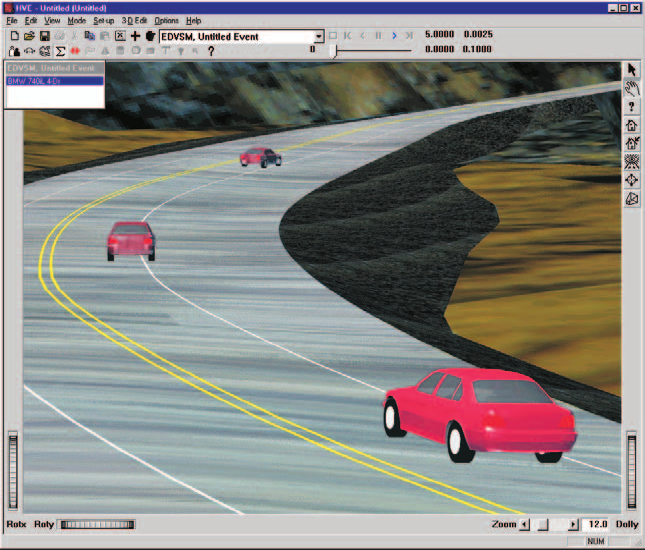
Task: Play forward with the blue arrow button
Action: 394,36
